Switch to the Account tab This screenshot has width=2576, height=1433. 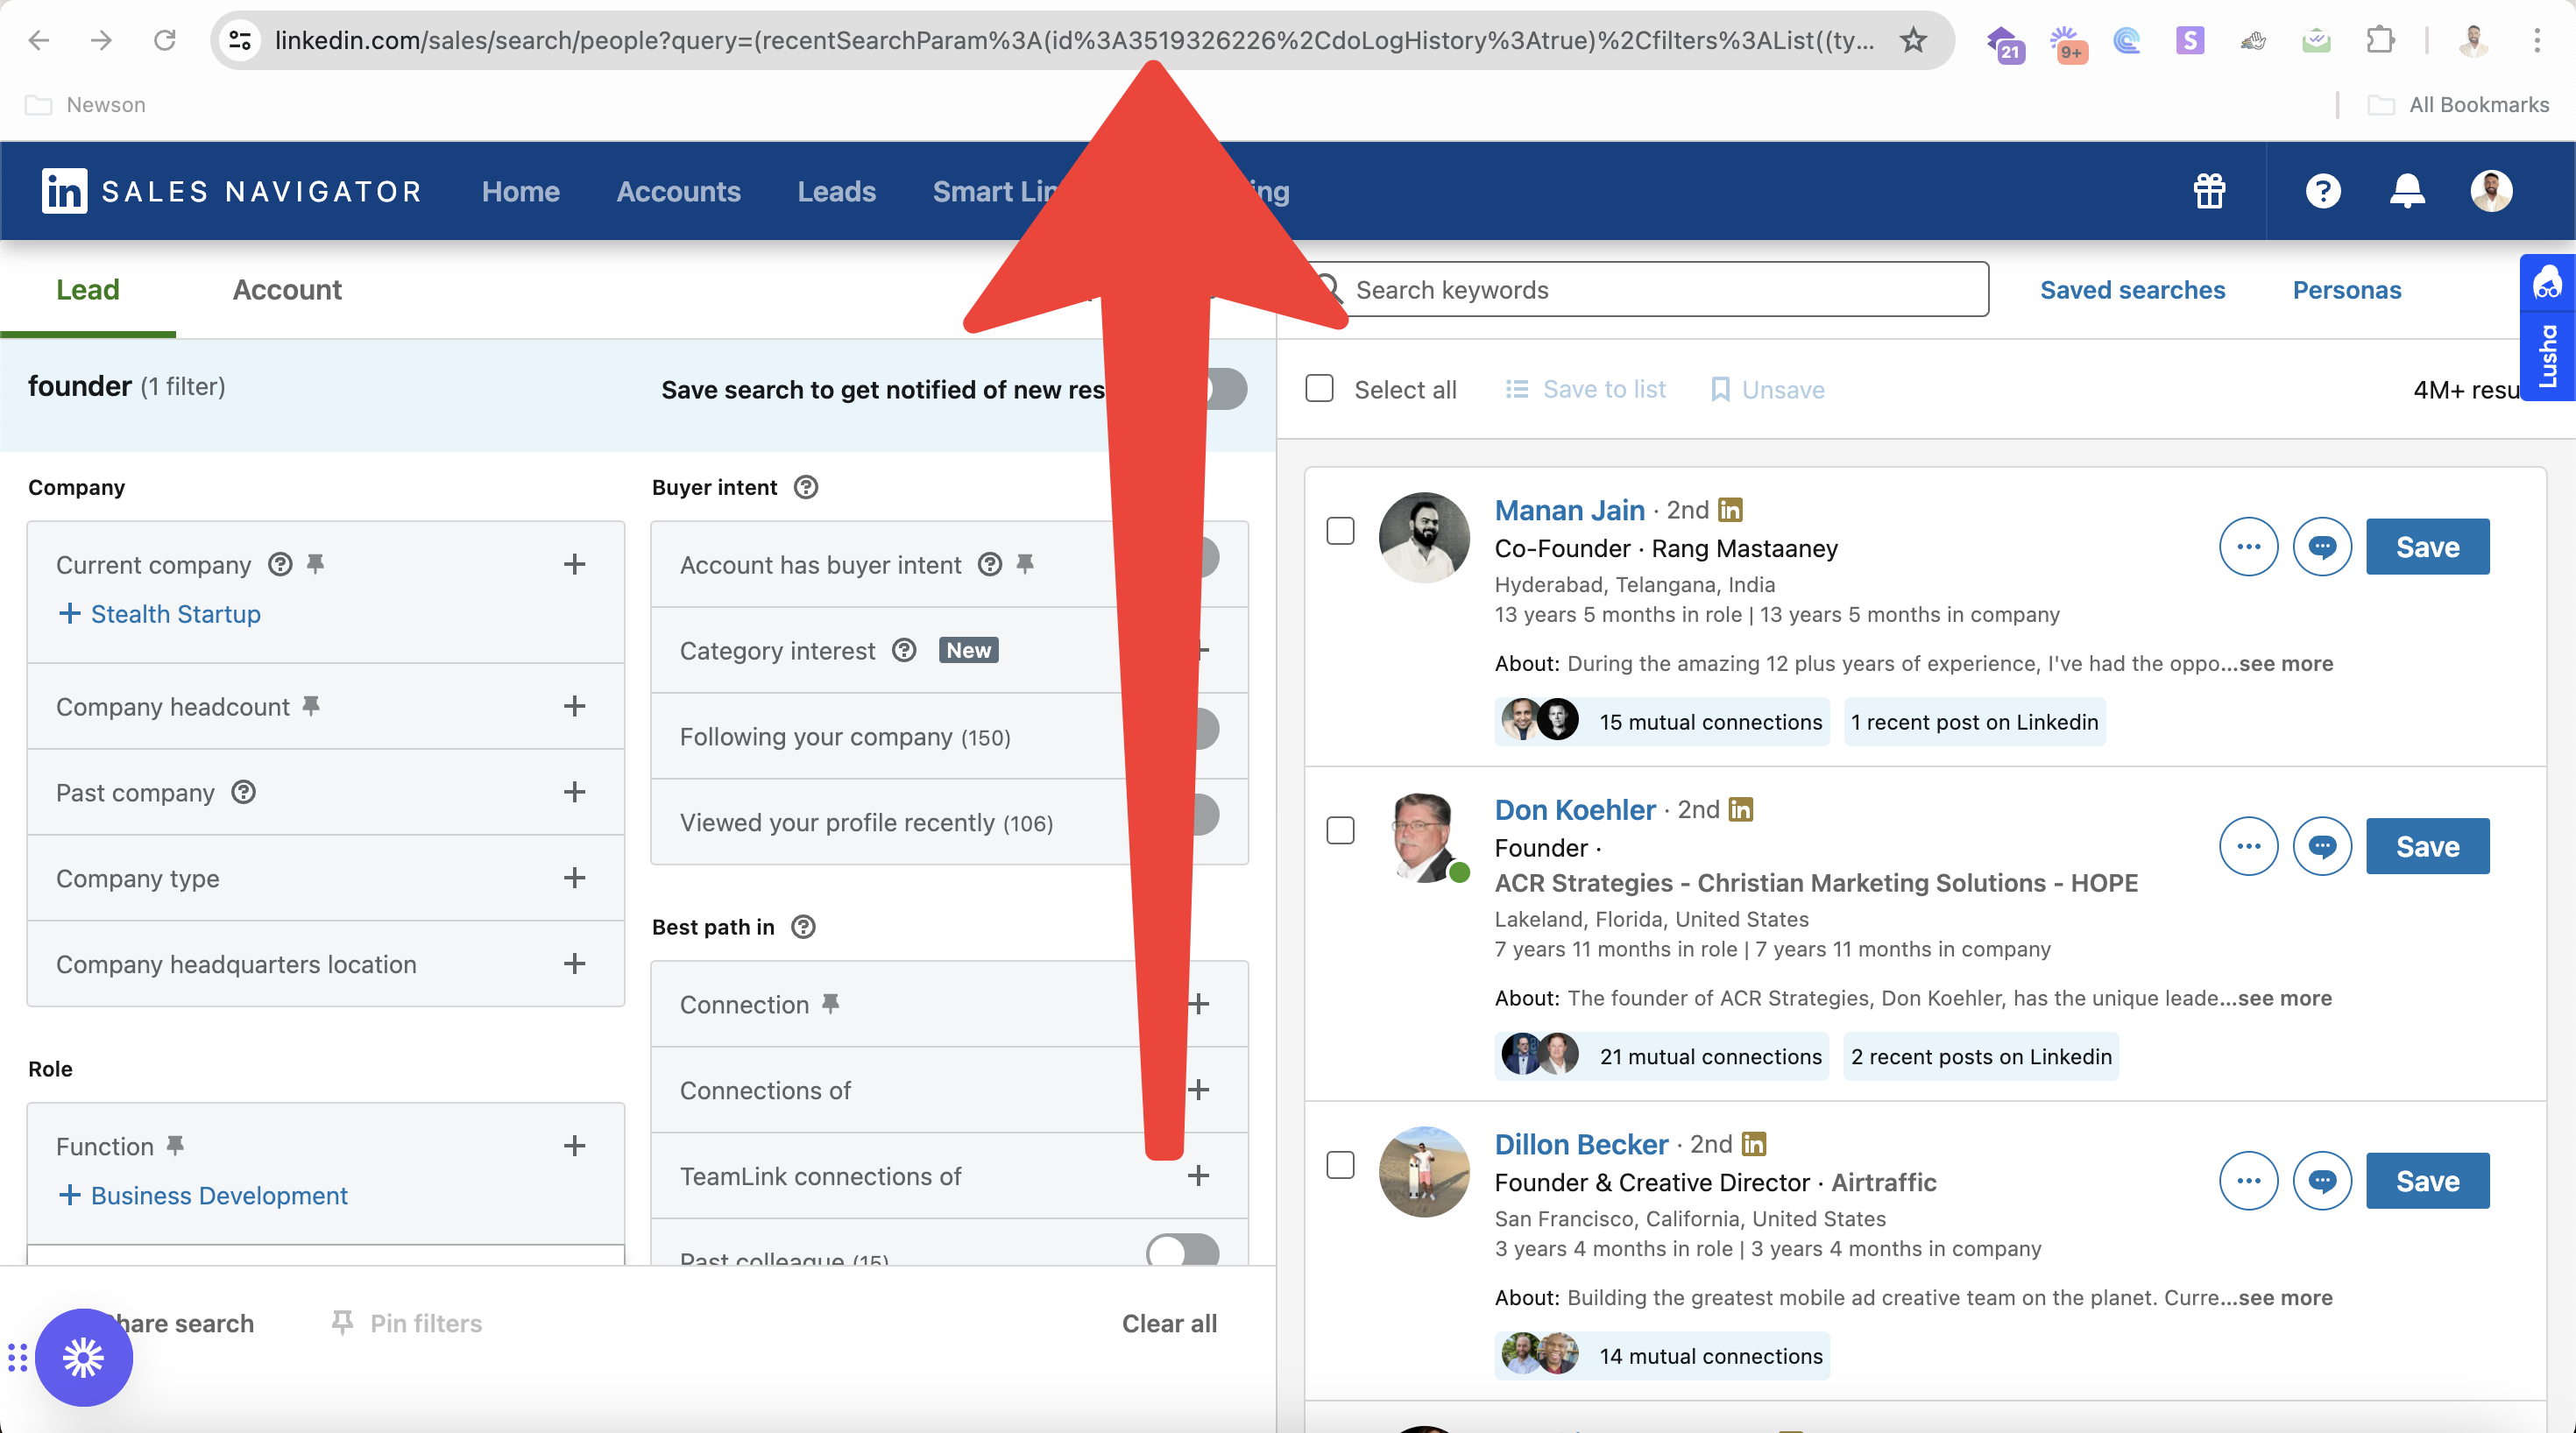(287, 290)
